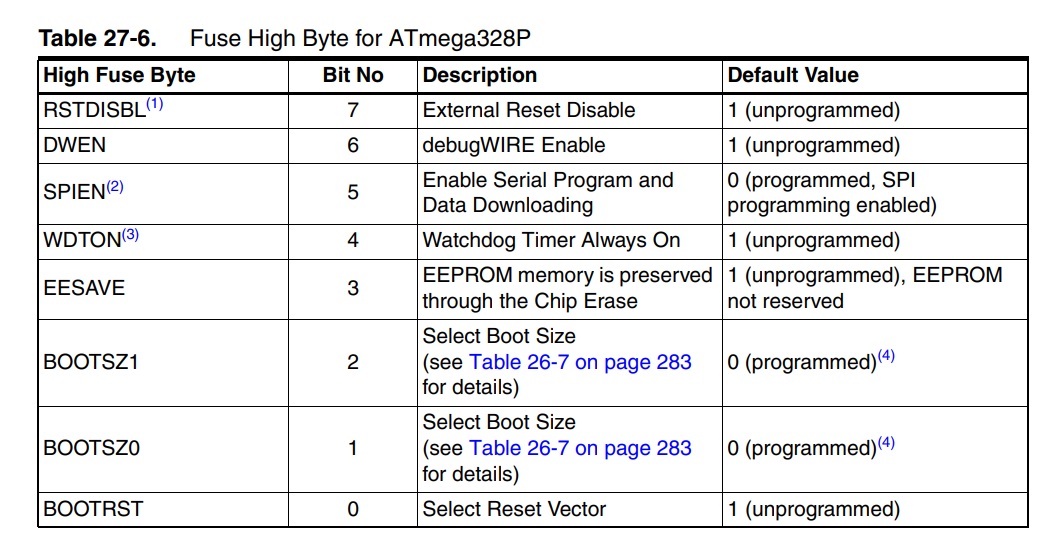Click the Default Value column header
The image size is (1060, 543).
(x=793, y=75)
